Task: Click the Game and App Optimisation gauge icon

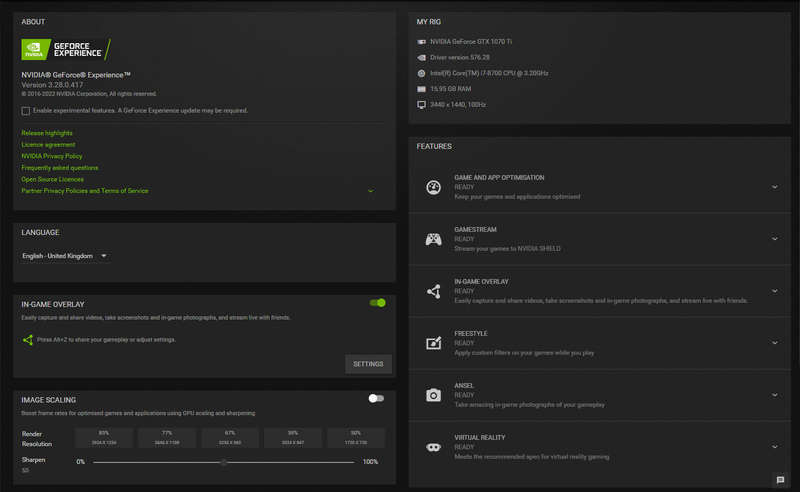Action: point(434,187)
